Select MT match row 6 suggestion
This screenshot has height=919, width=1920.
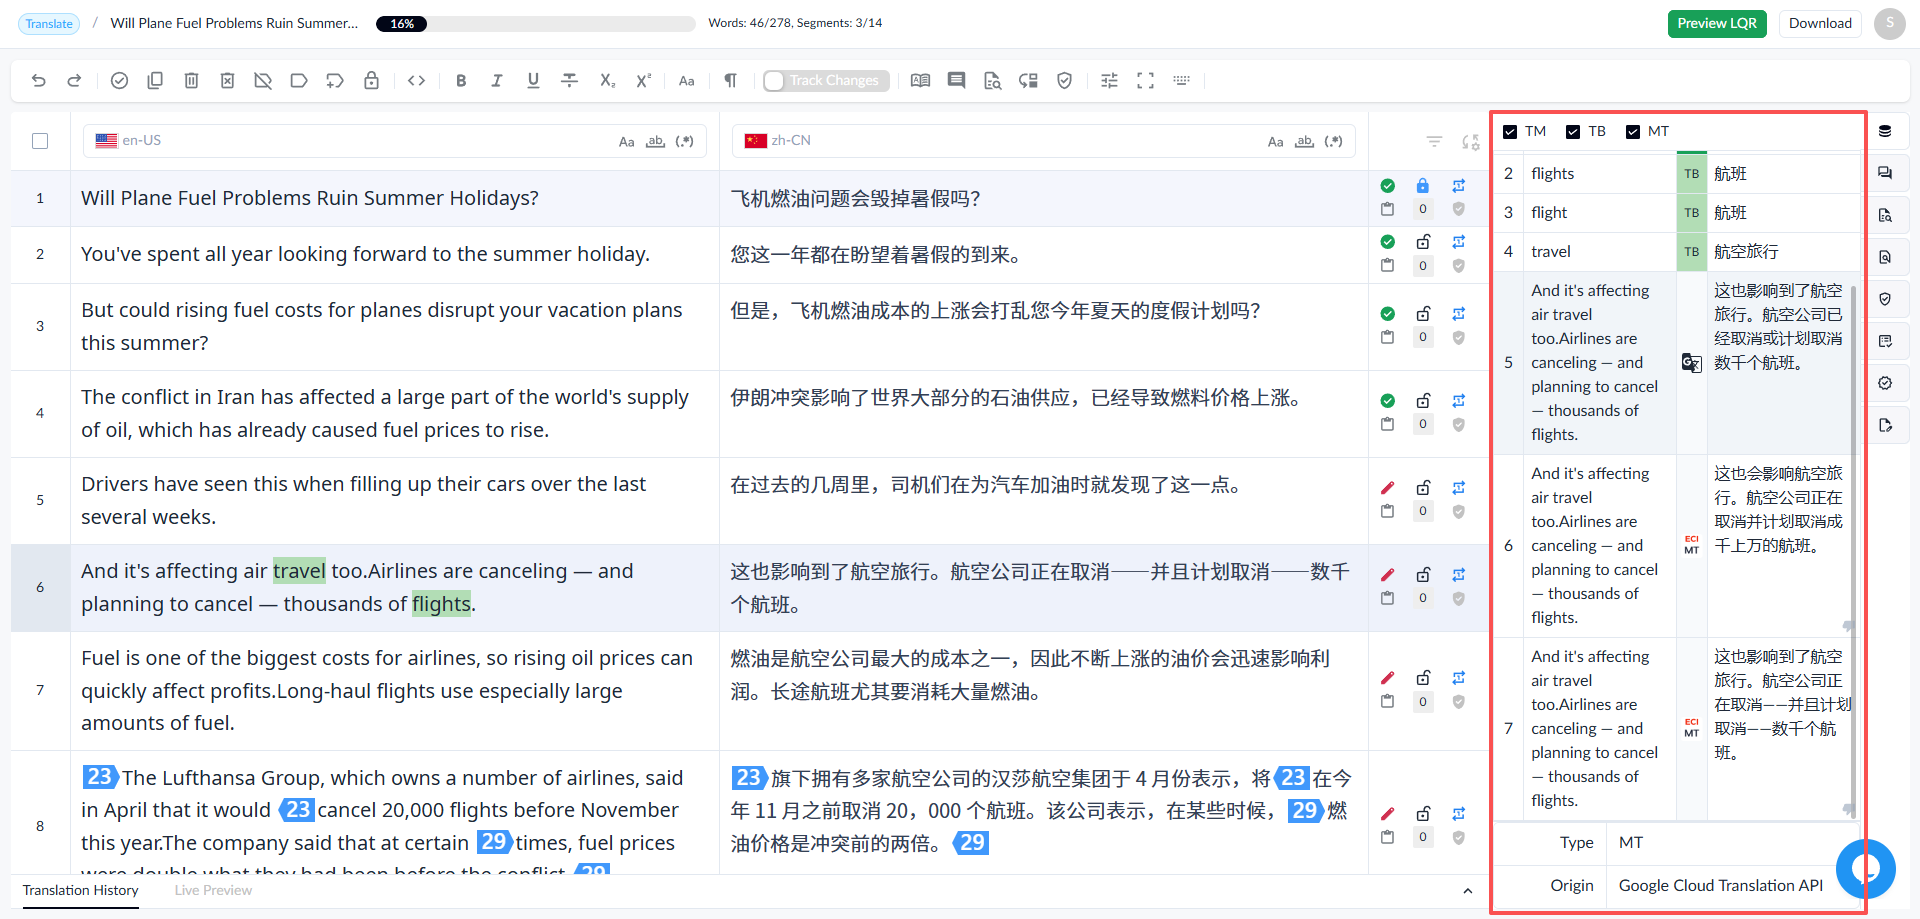[x=1678, y=546]
